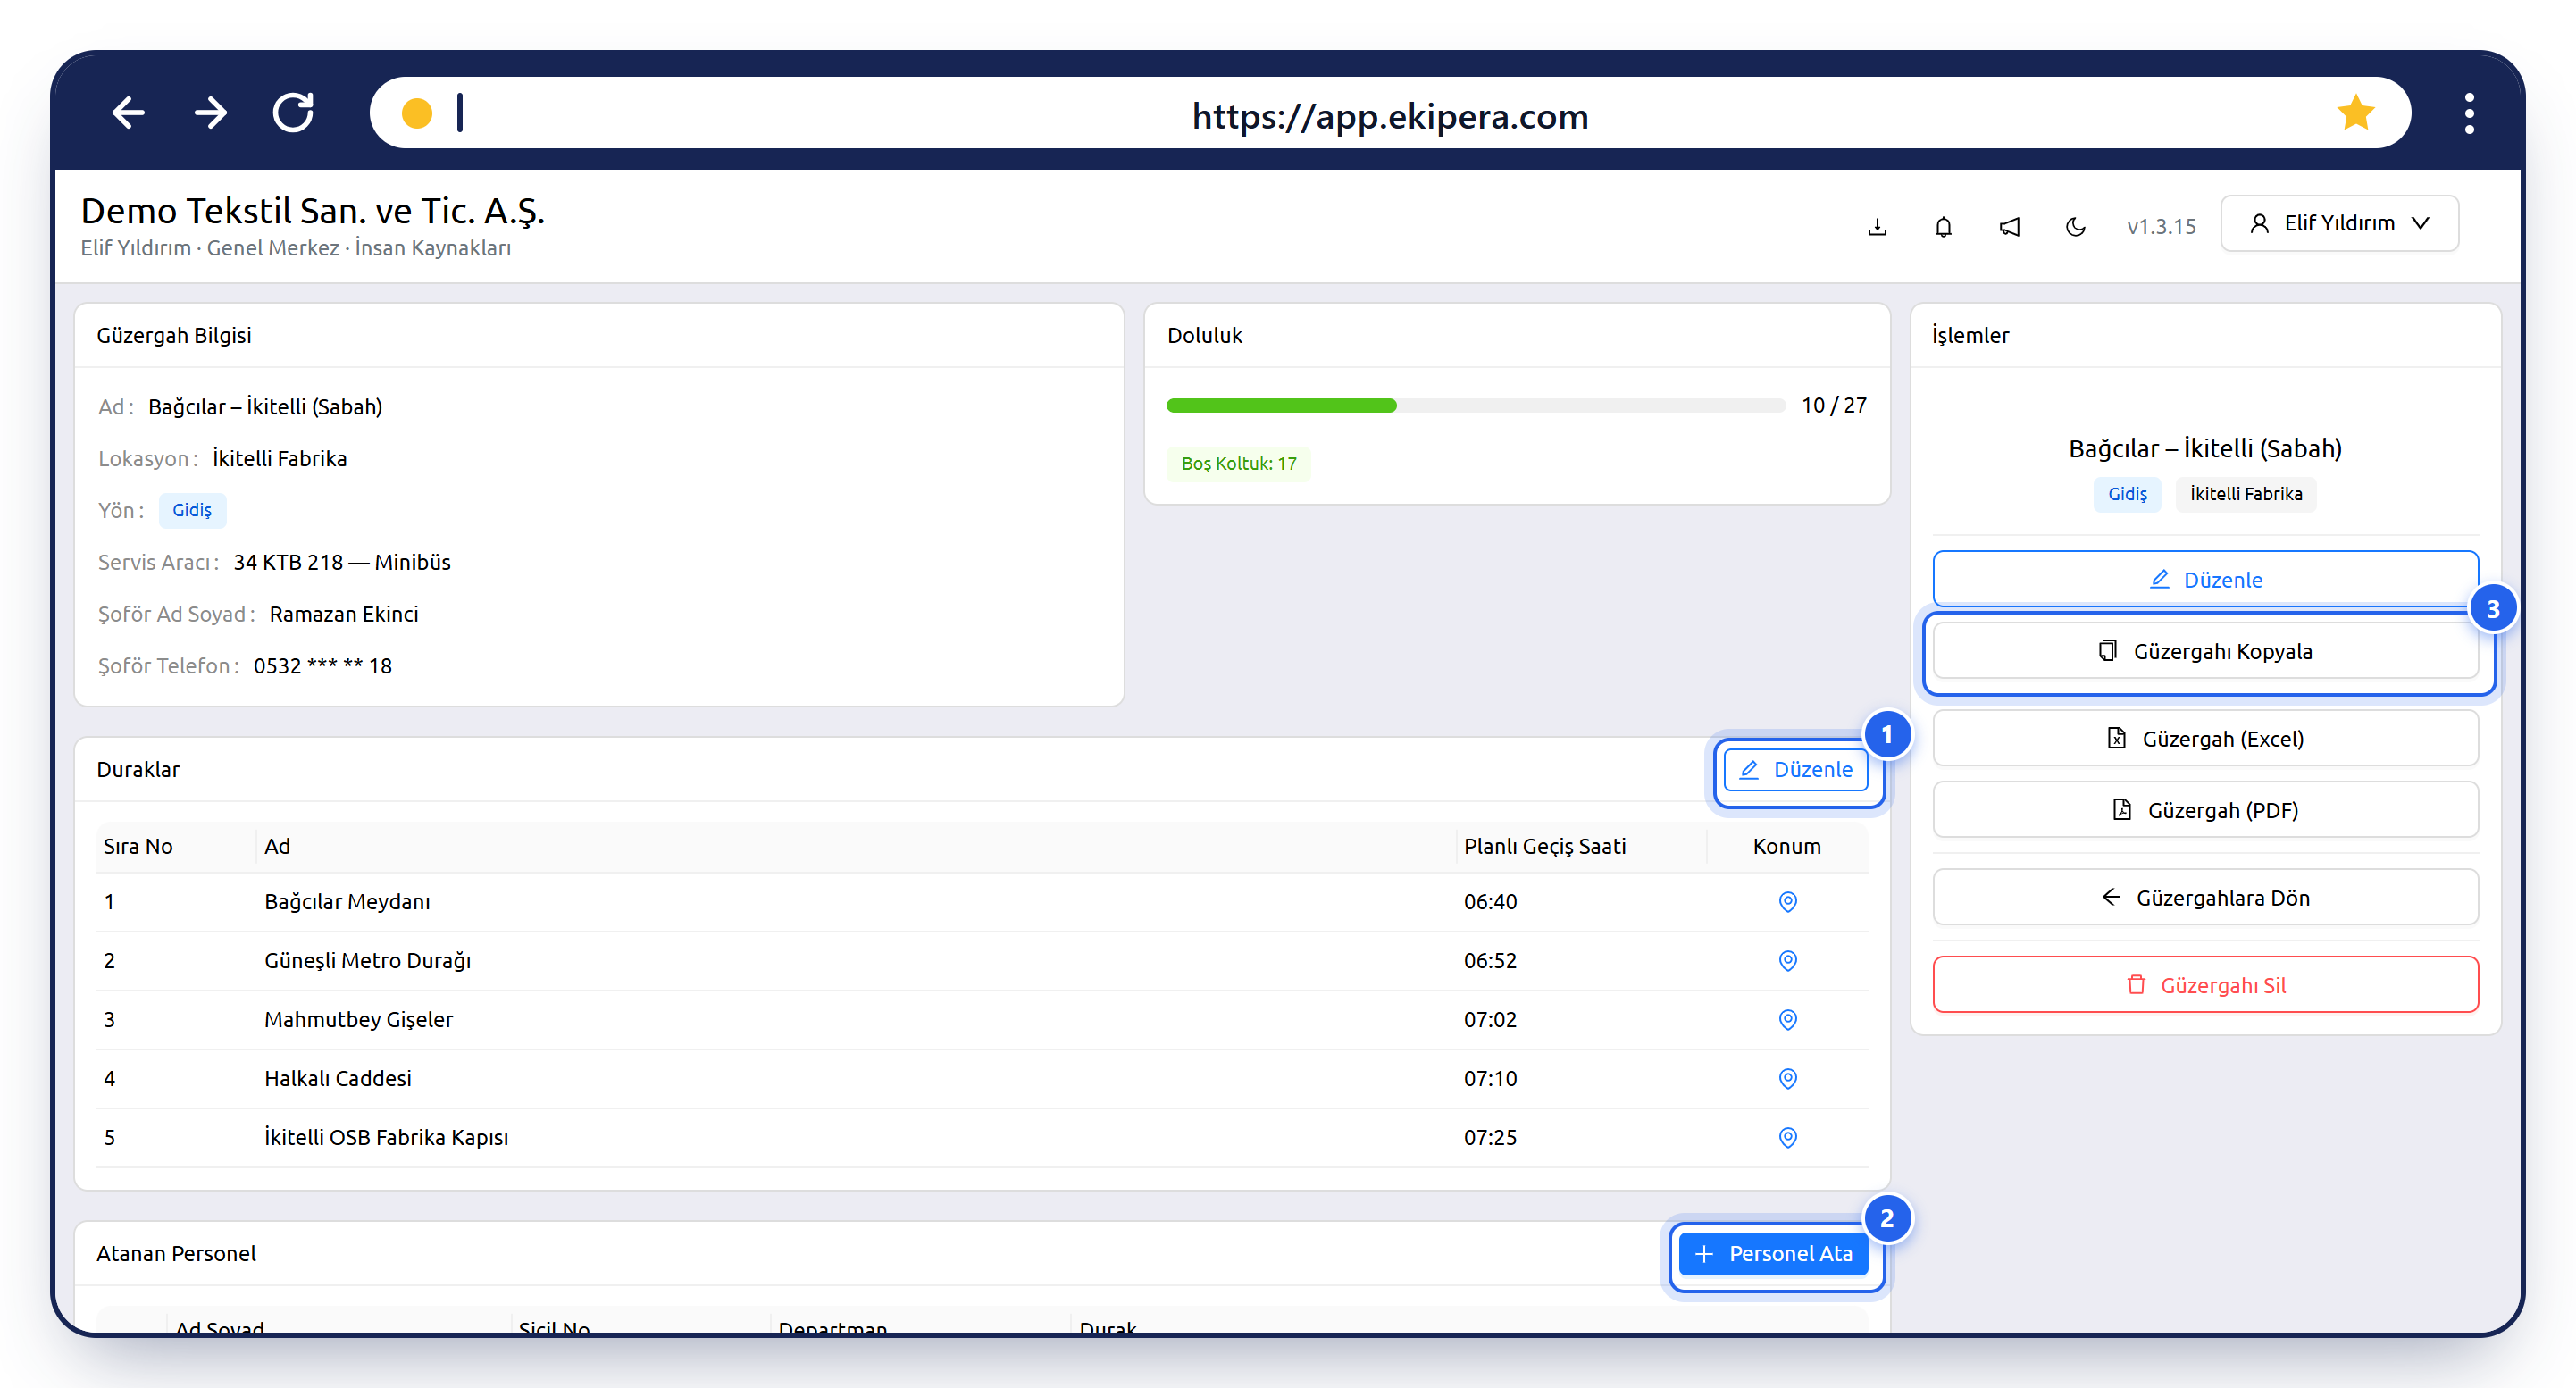This screenshot has width=2576, height=1388.
Task: Export route with Güzergah (PDF)
Action: tap(2205, 810)
